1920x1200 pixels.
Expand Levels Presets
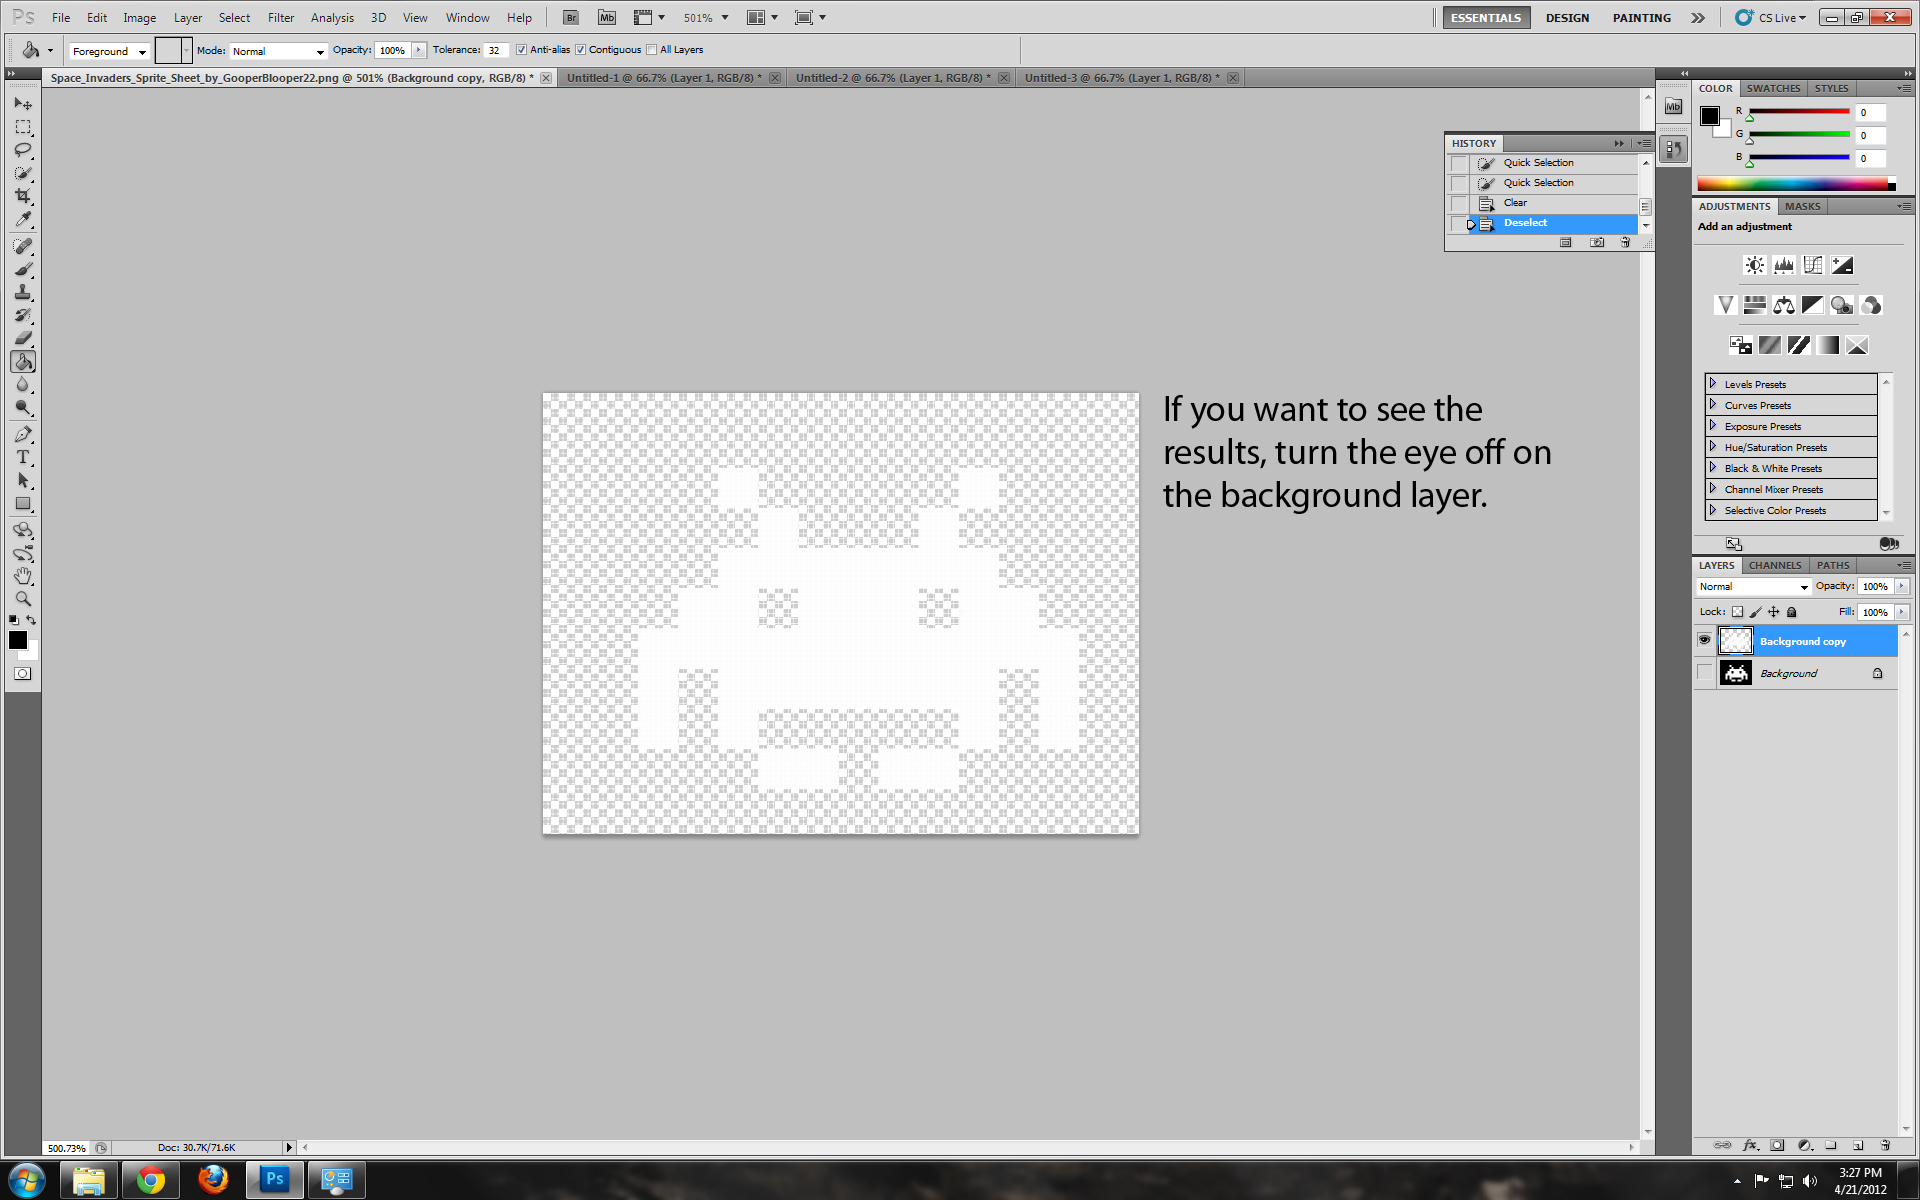(x=1713, y=384)
